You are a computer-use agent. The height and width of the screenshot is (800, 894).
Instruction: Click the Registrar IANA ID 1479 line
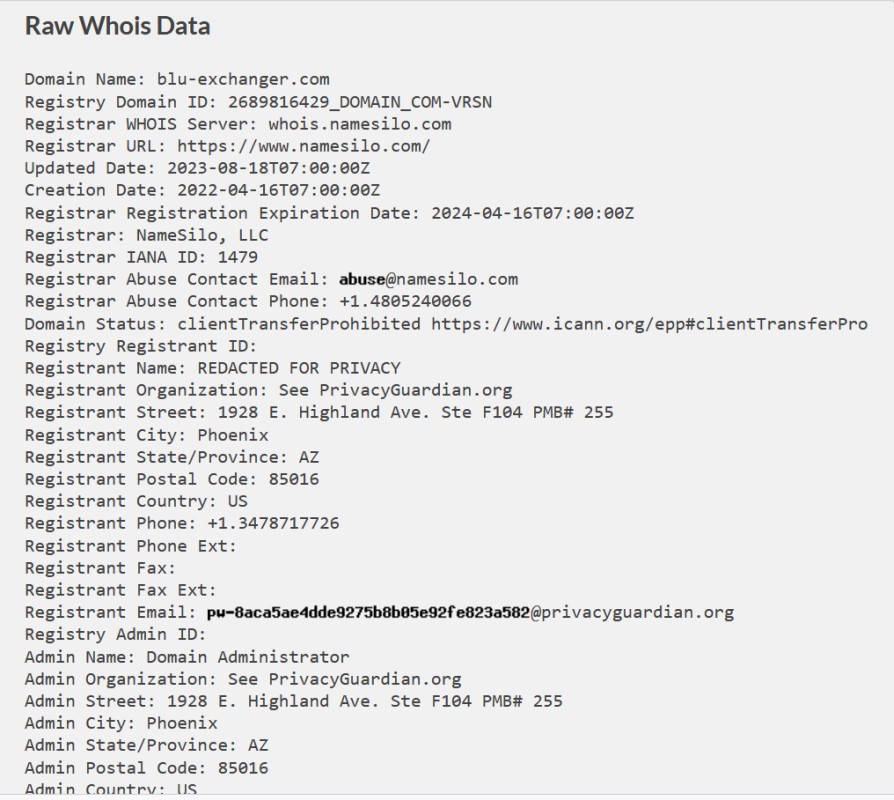[x=141, y=257]
